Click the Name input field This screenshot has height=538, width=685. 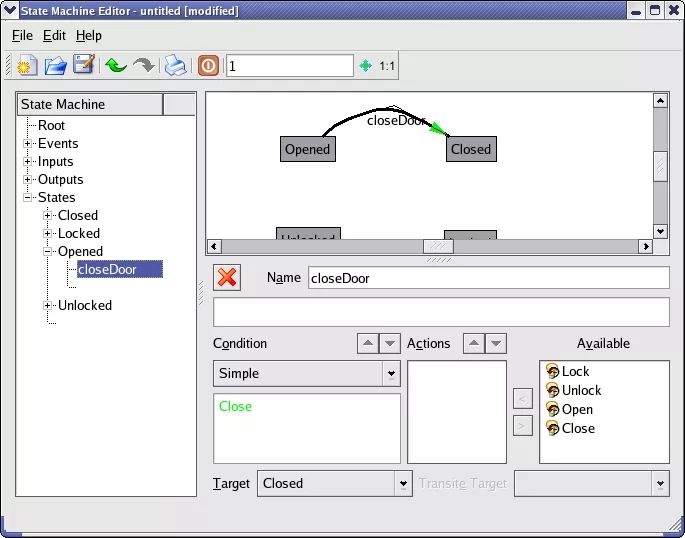[x=488, y=278]
